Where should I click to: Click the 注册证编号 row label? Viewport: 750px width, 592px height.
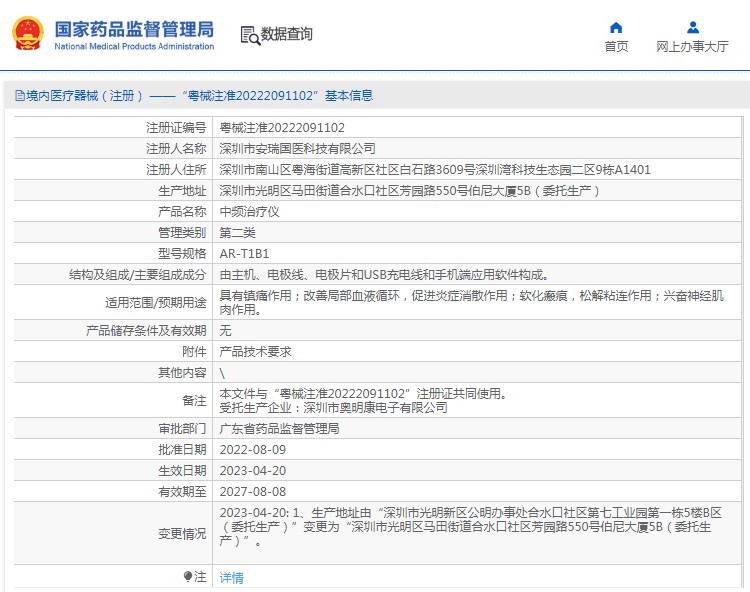tap(176, 128)
